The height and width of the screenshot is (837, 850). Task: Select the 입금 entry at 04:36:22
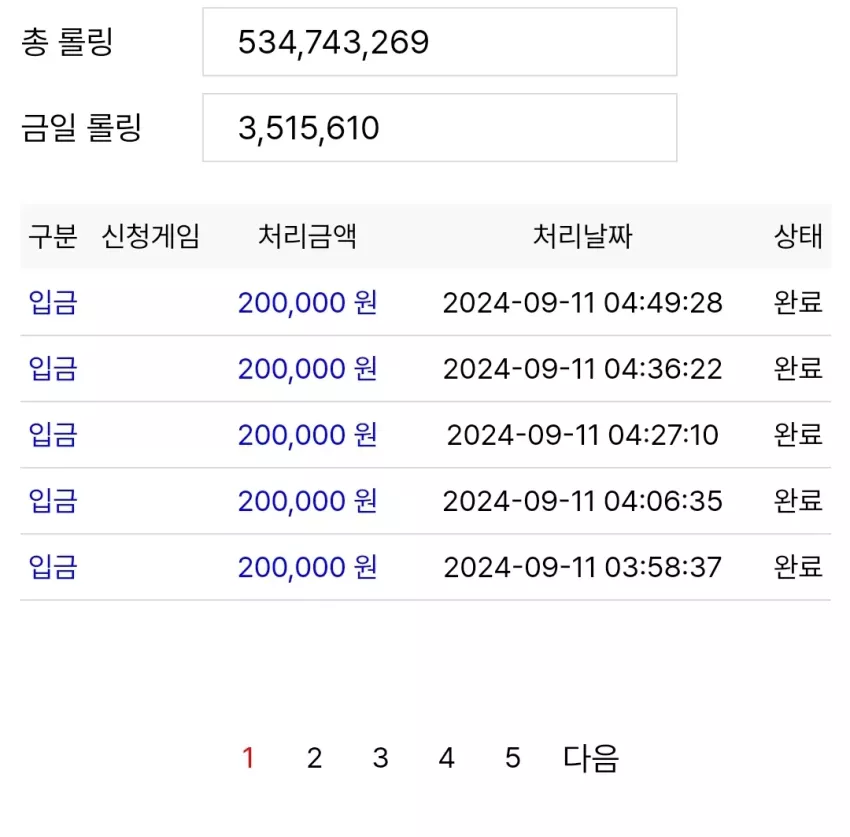pos(53,369)
